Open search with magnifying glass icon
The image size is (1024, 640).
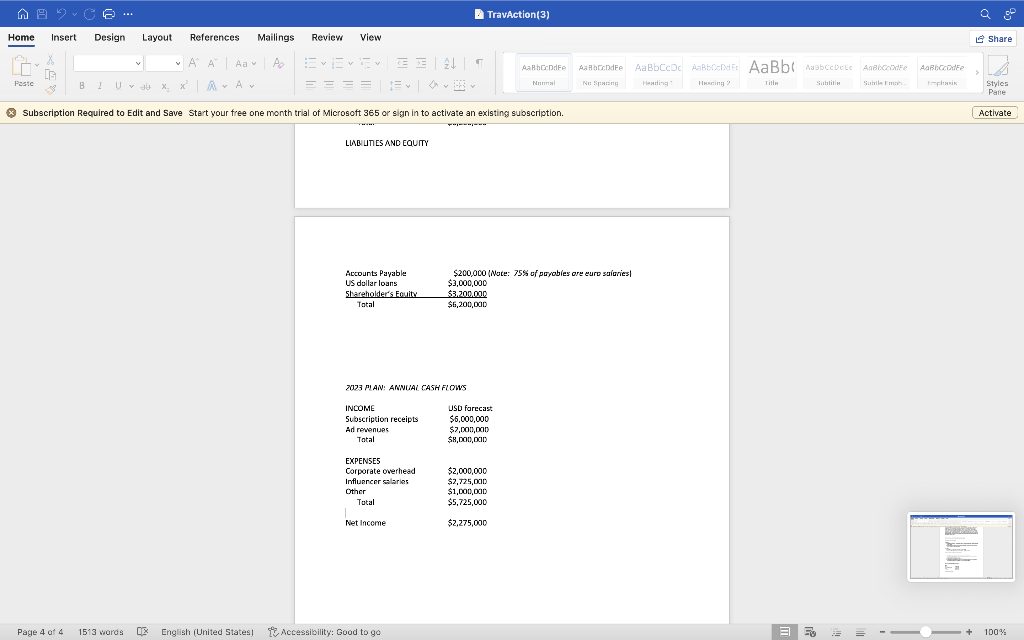985,14
